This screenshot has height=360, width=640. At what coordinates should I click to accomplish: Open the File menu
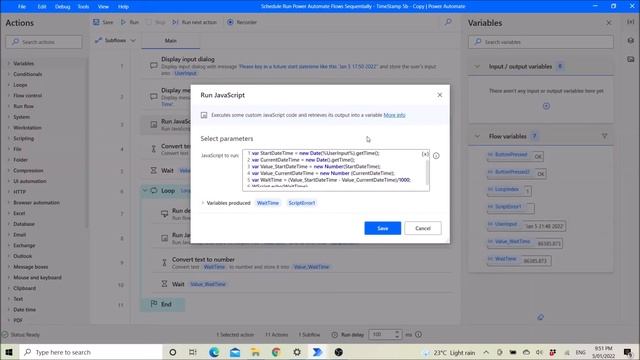click(x=22, y=7)
